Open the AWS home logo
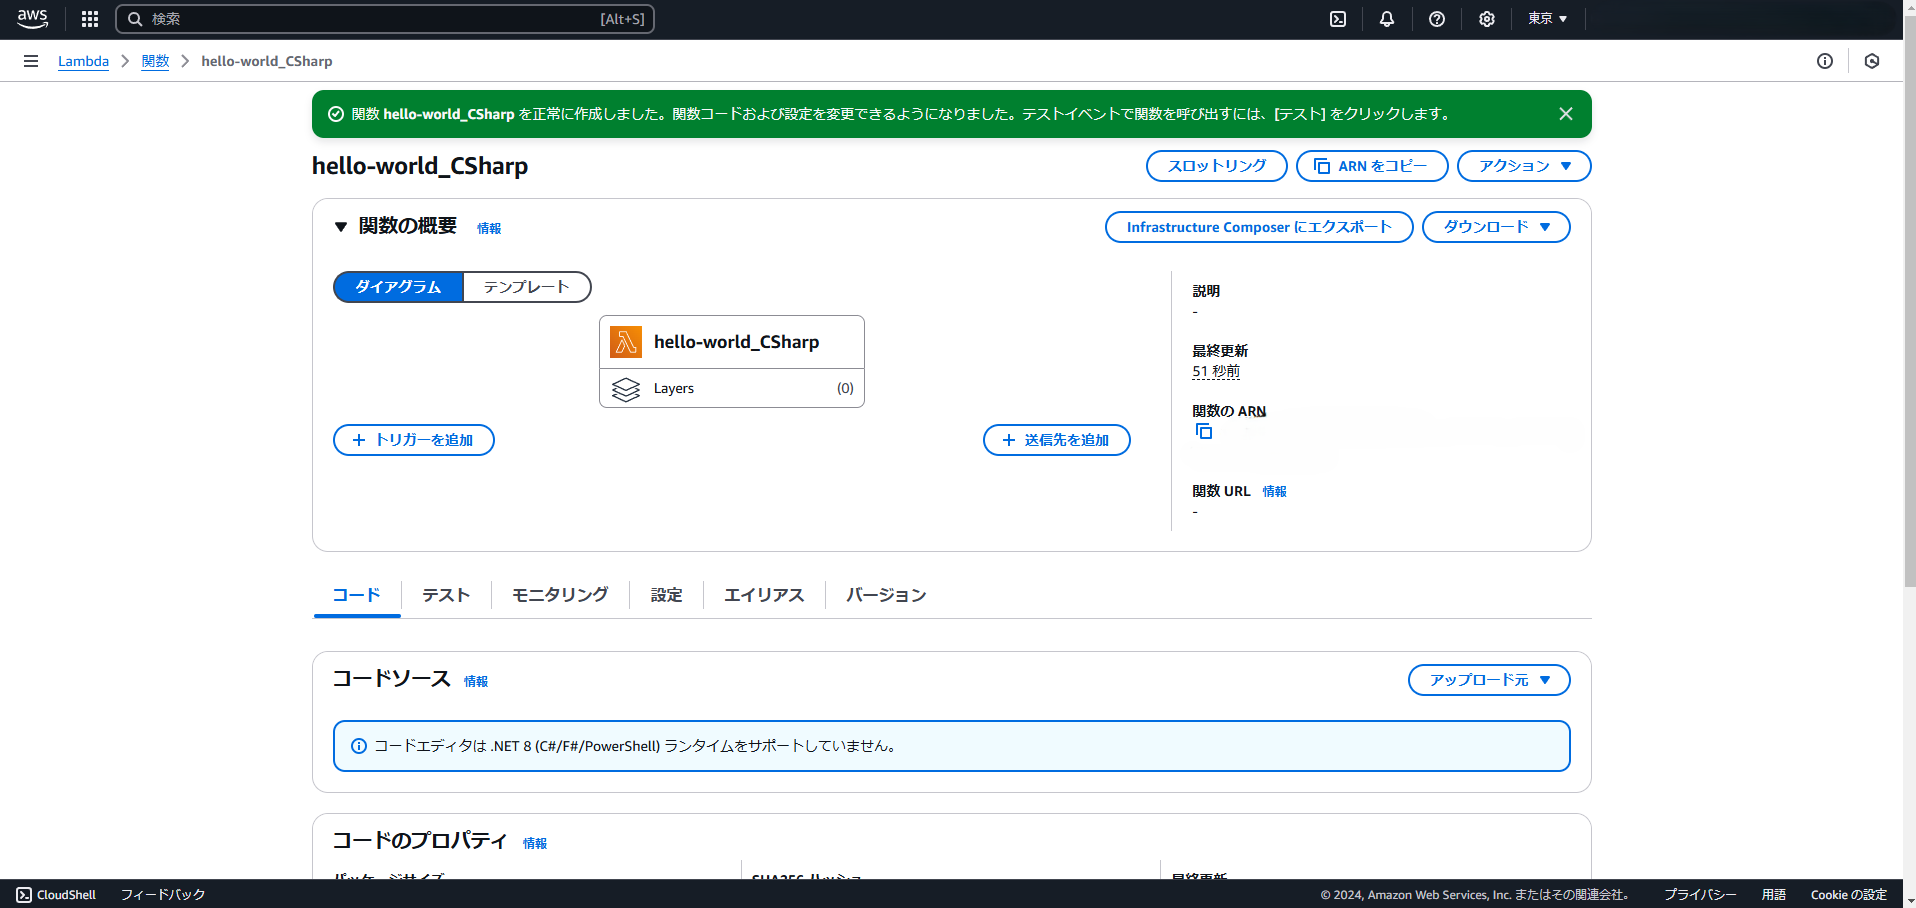 point(32,19)
